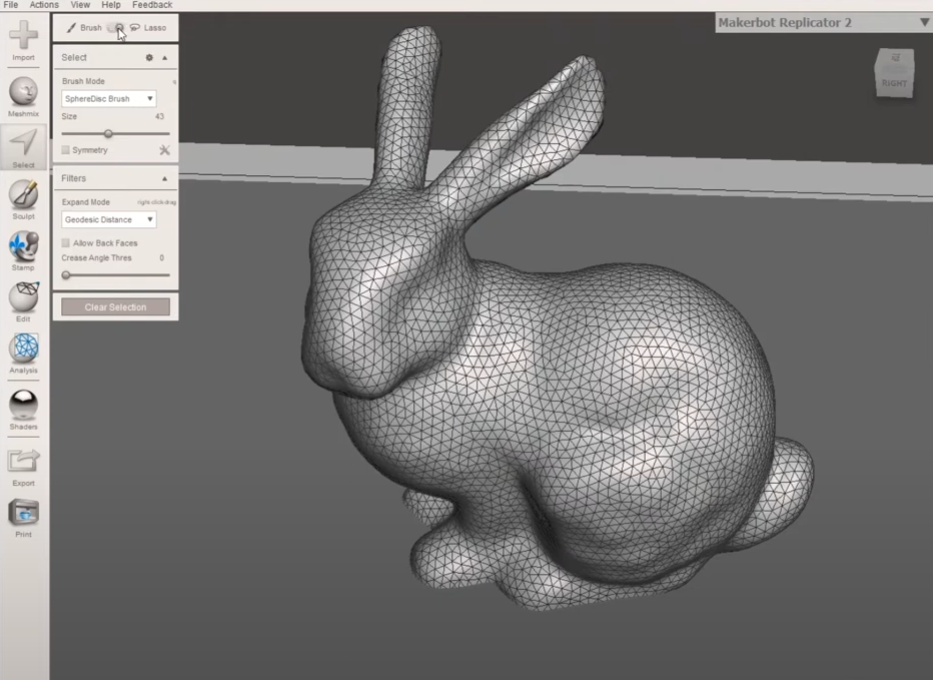Open the Actions menu
Image resolution: width=933 pixels, height=680 pixels.
(44, 5)
